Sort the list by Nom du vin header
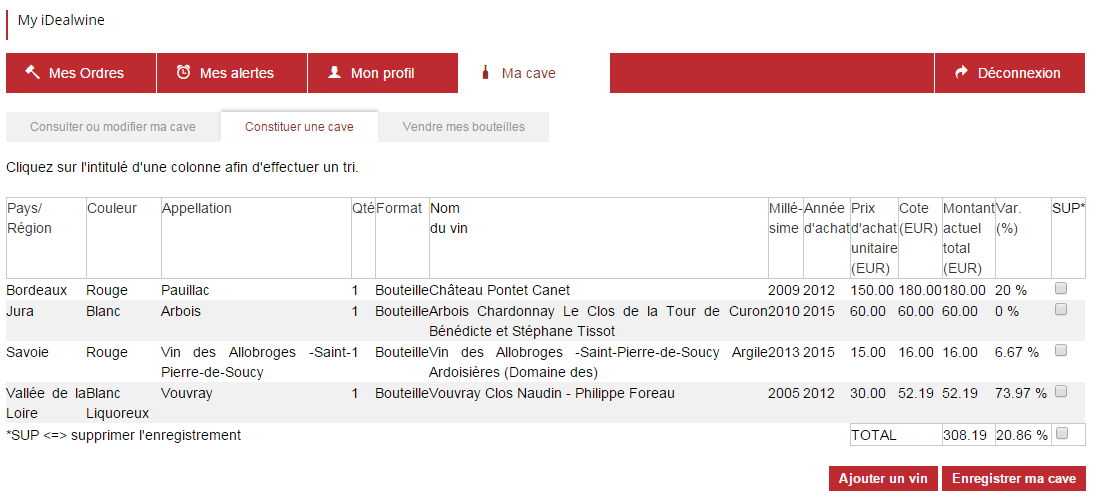Viewport: 1099px width, 504px height. [x=449, y=218]
